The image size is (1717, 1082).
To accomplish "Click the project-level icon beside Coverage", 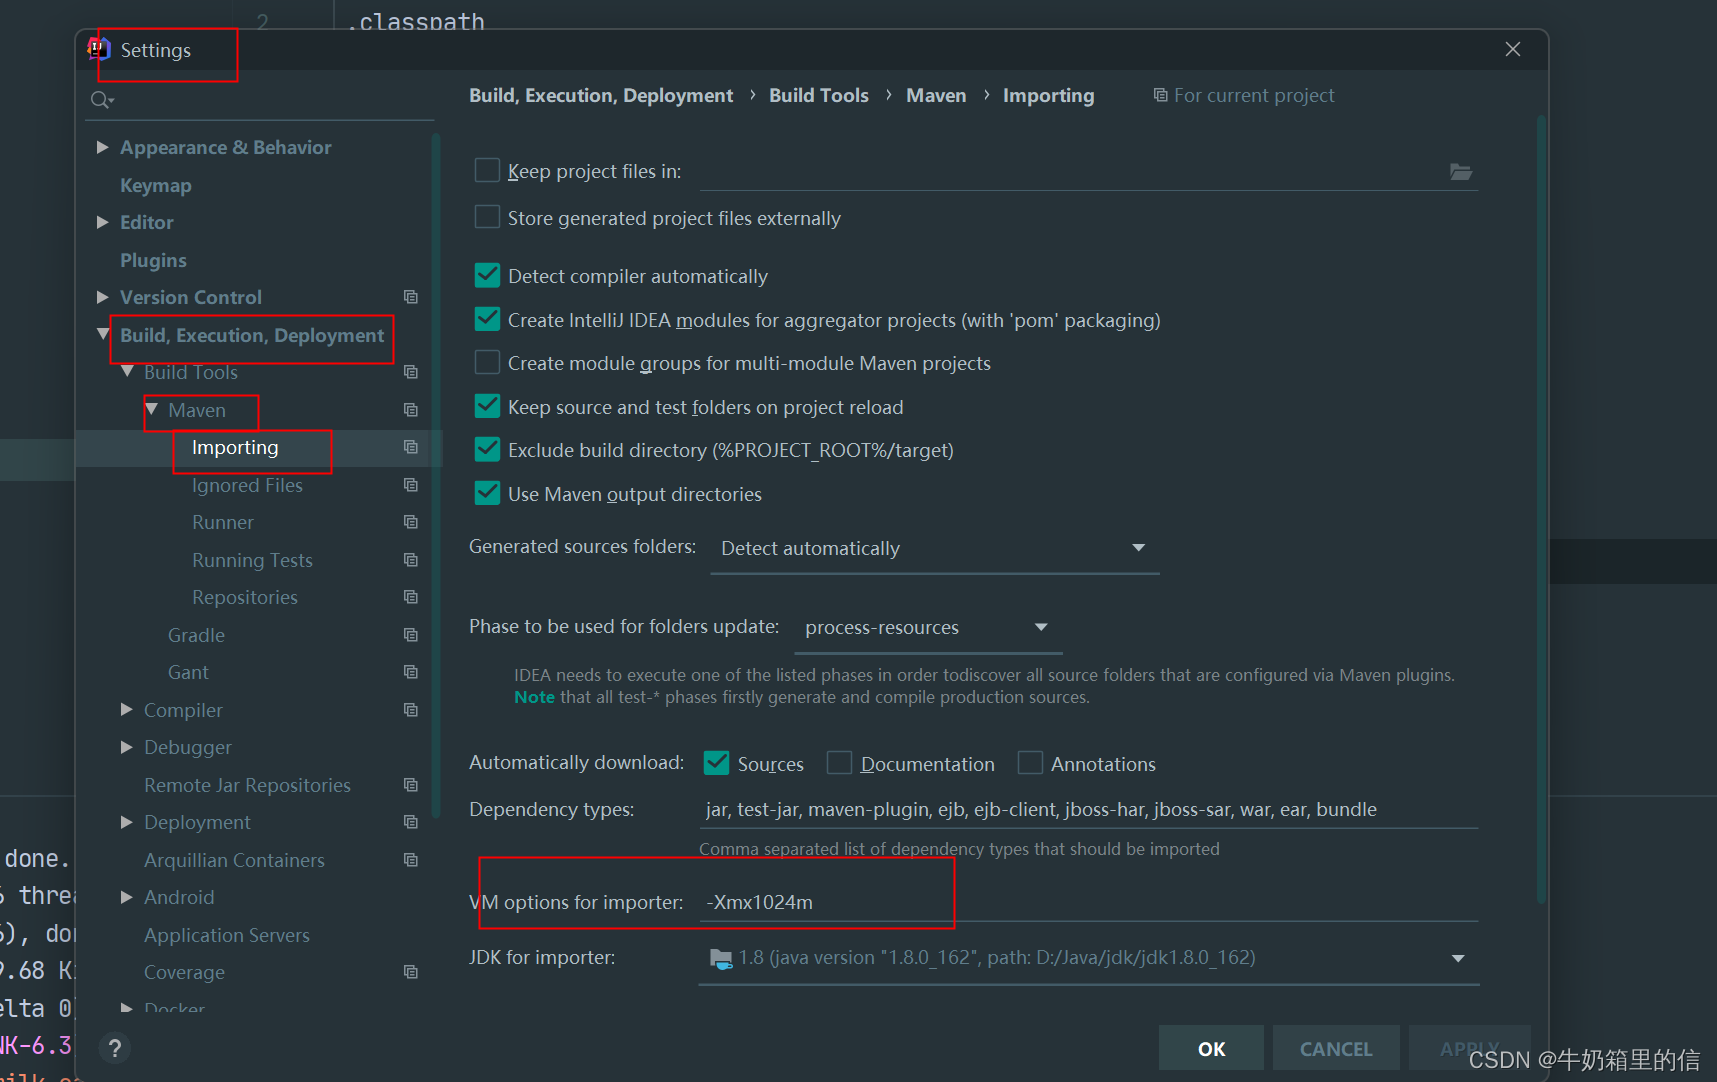I will [410, 972].
